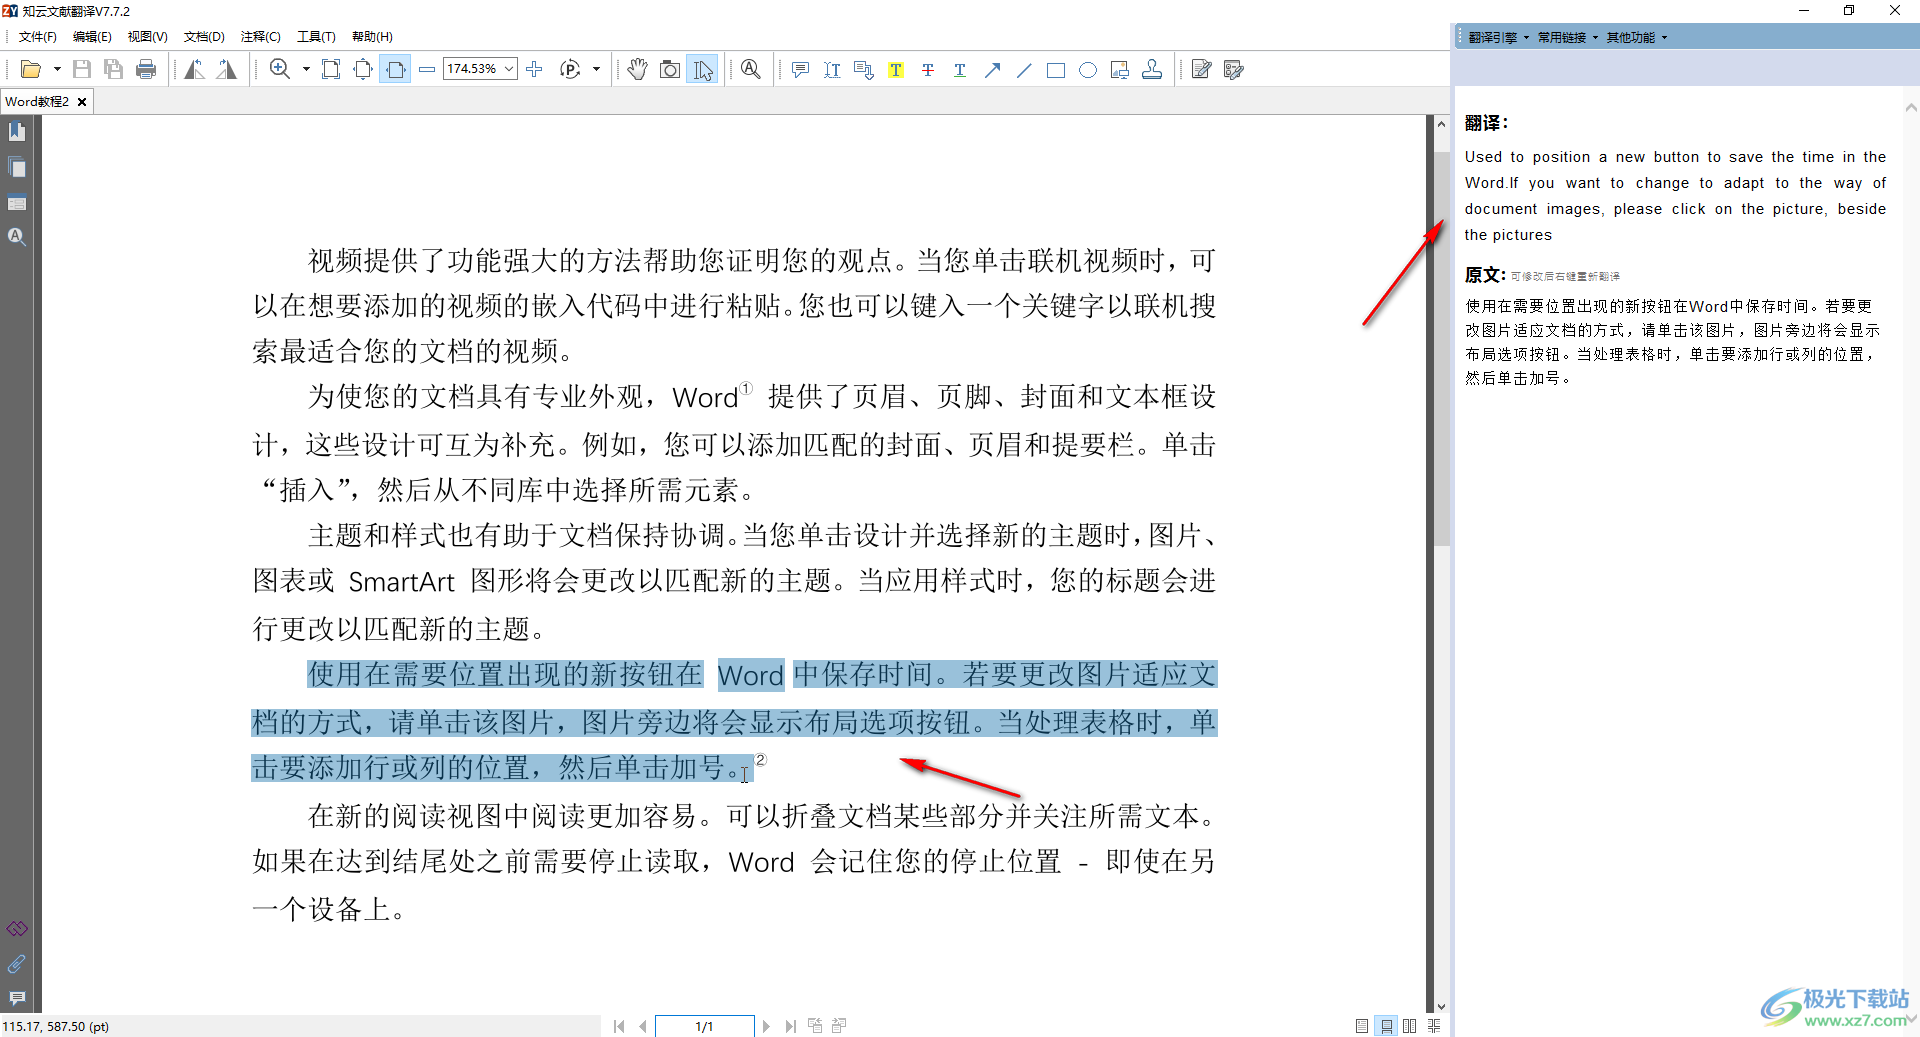
Task: Print the document using the printer icon
Action: 146,69
